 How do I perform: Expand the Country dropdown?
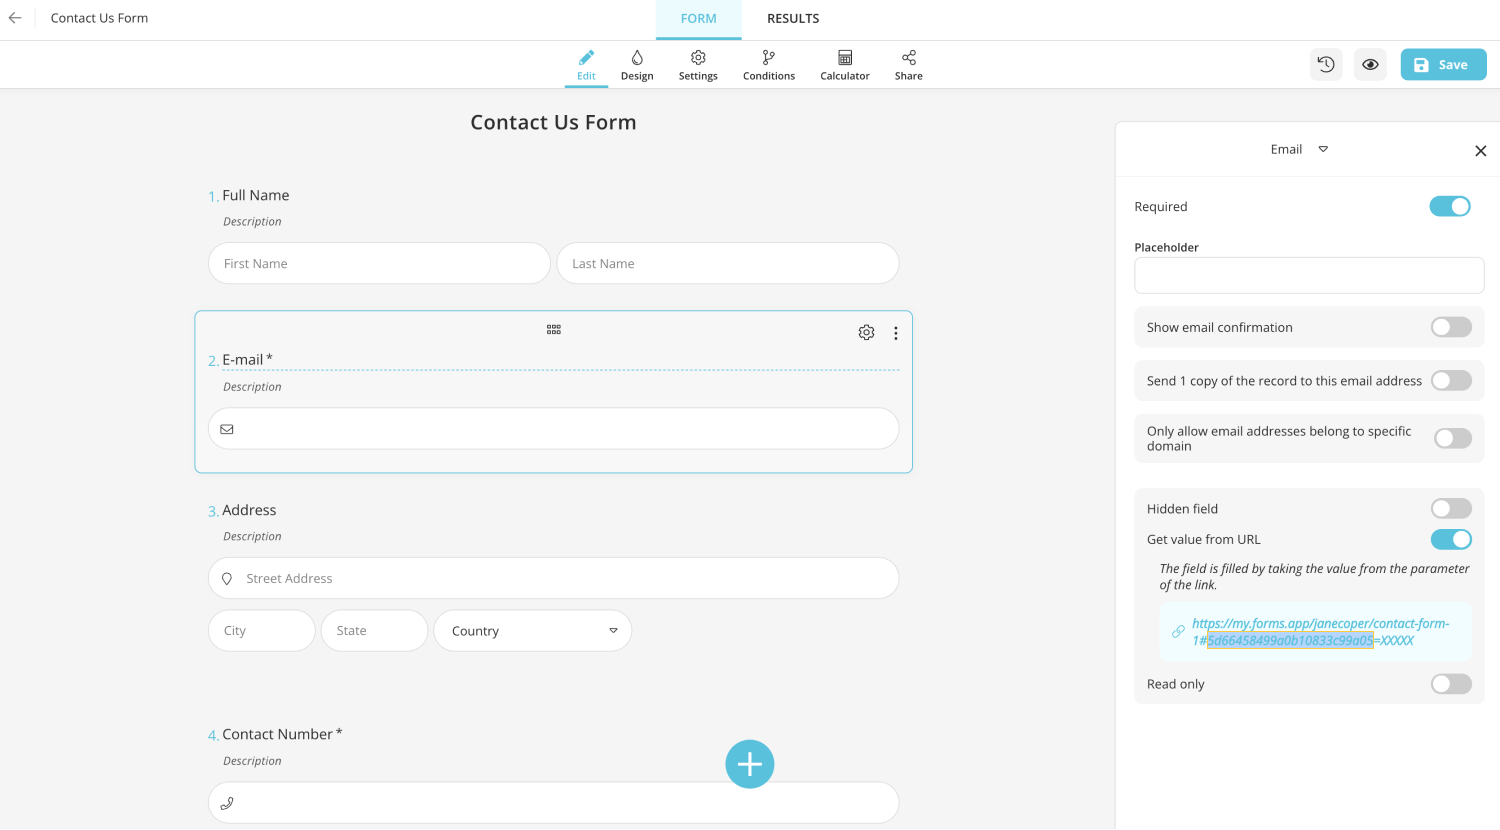pos(612,630)
